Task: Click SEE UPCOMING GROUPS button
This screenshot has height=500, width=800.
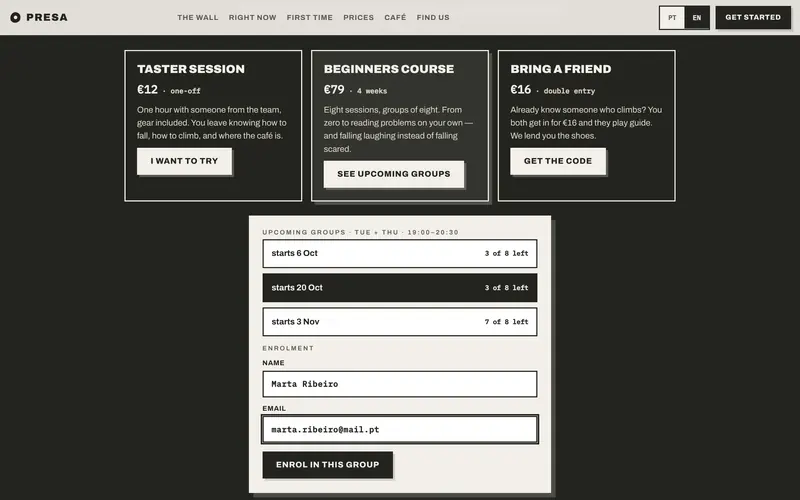Action: coord(394,174)
